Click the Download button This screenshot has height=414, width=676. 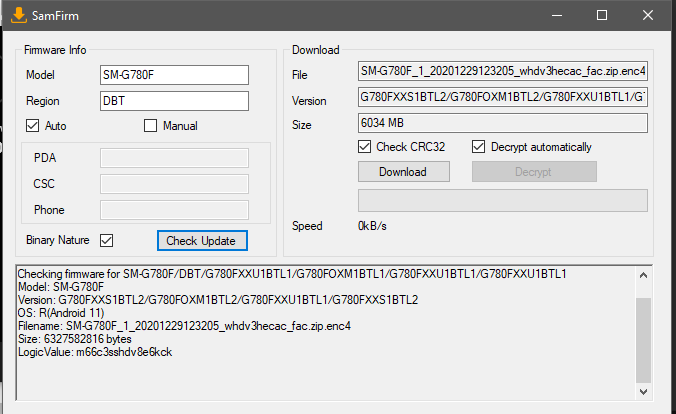click(404, 172)
